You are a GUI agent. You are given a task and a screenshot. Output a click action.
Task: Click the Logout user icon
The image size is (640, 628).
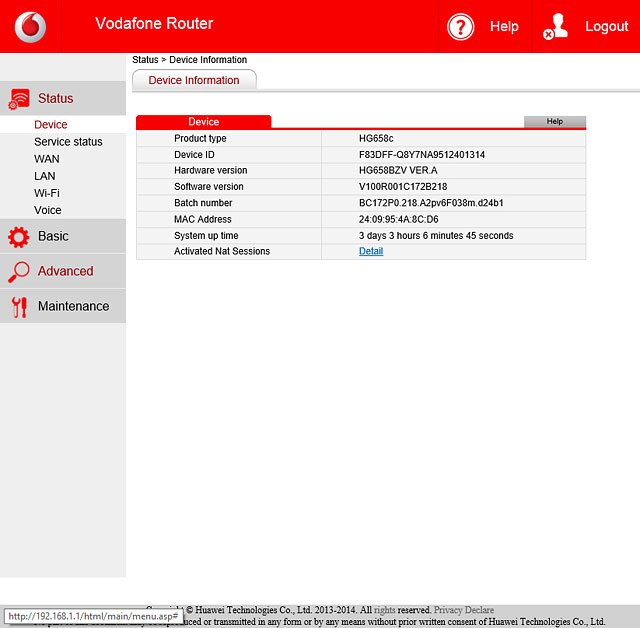[x=556, y=27]
